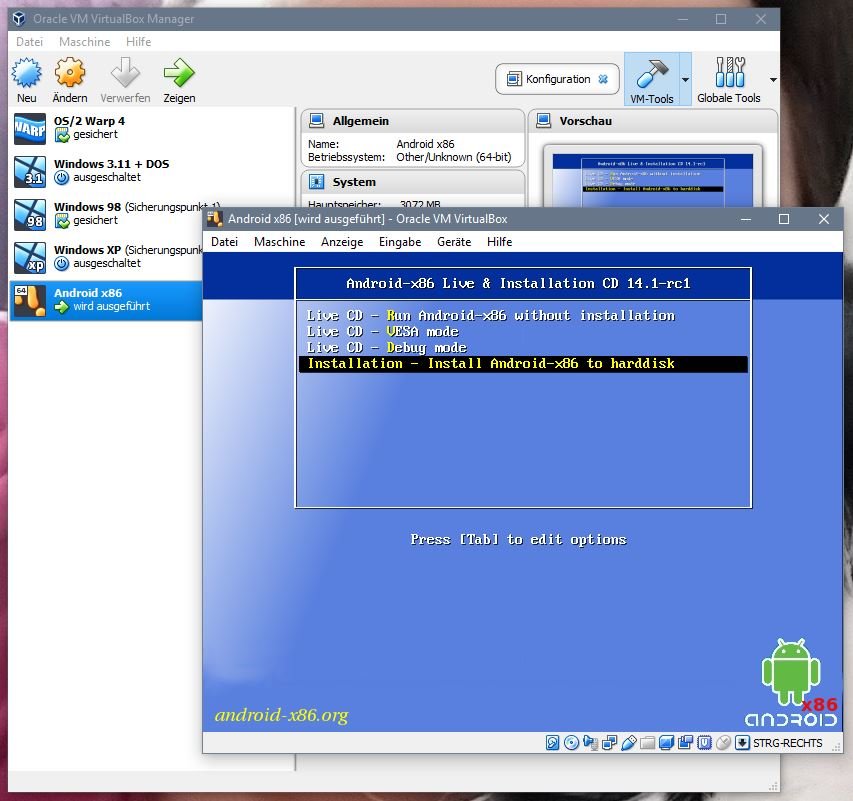Click the Windows 3.11 + DOS machine icon
The height and width of the screenshot is (801, 853).
click(x=30, y=172)
